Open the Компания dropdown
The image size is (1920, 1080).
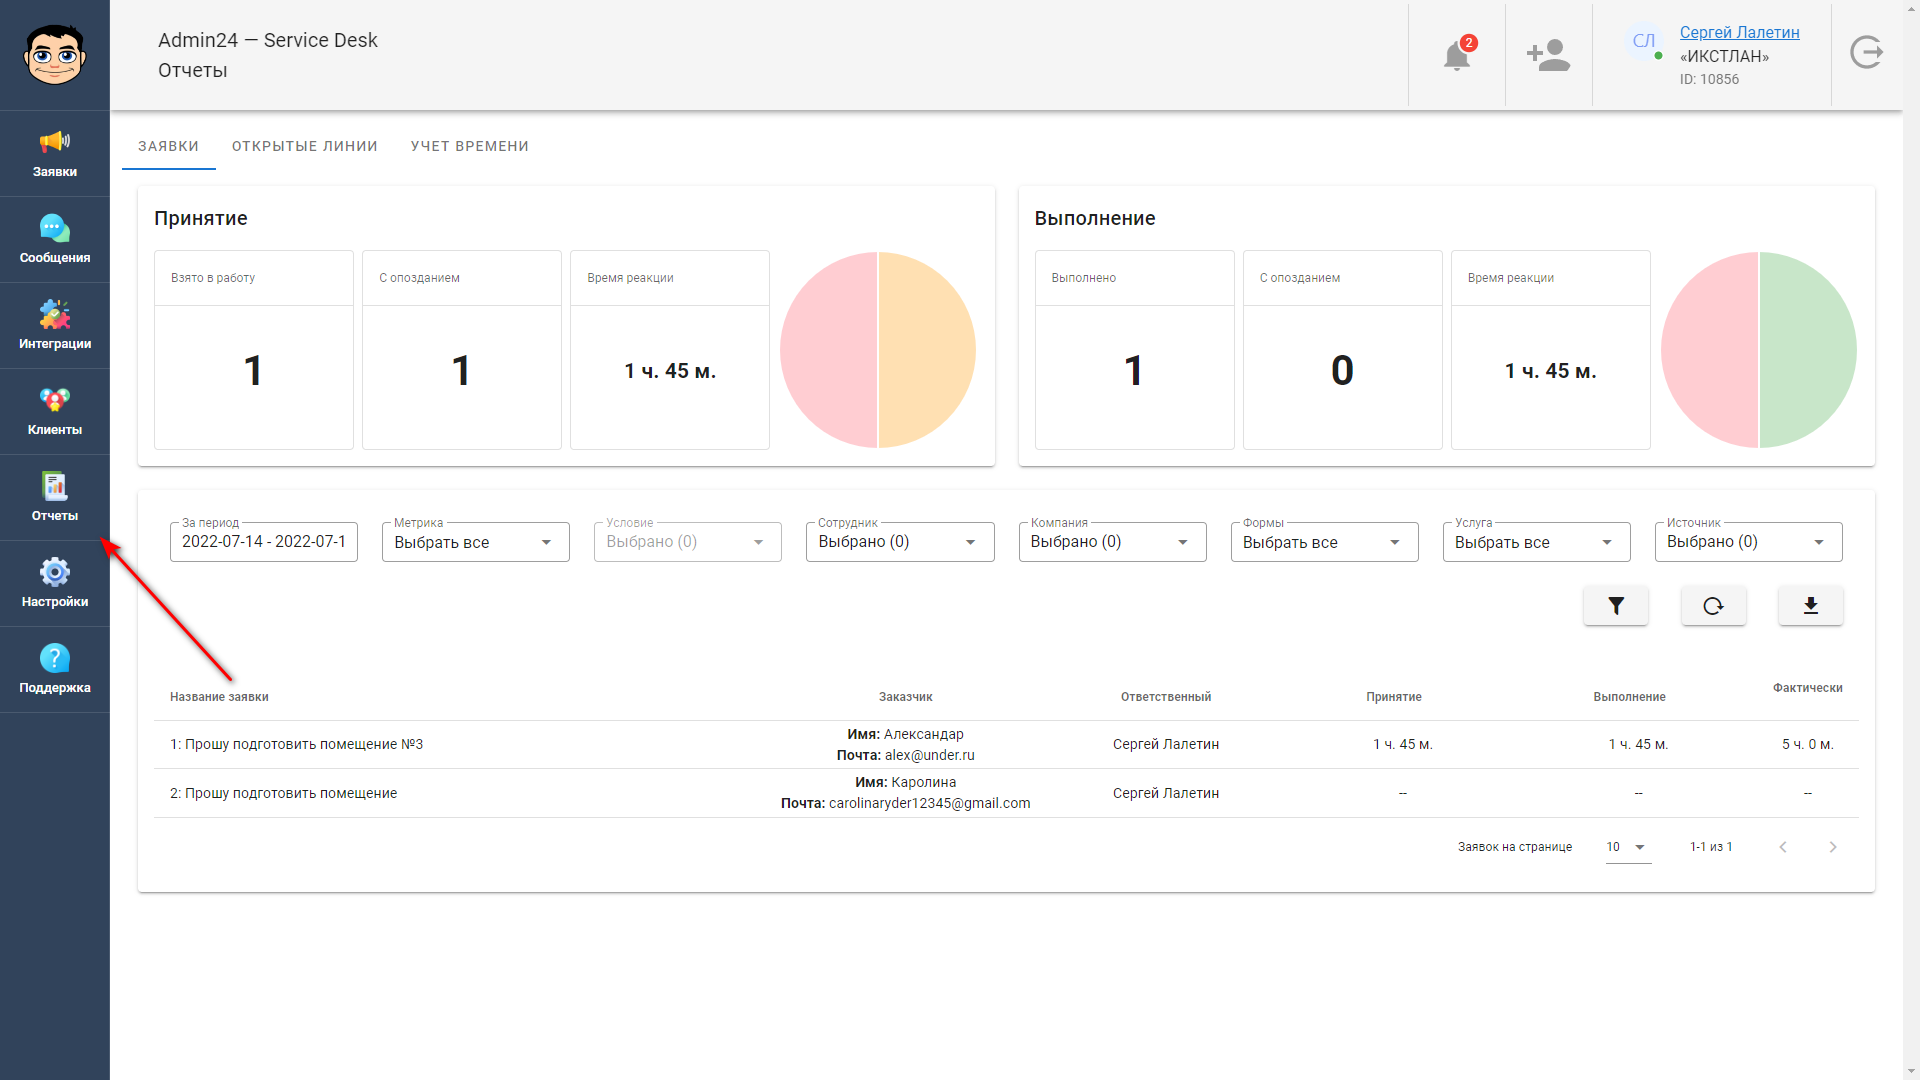(x=1113, y=542)
